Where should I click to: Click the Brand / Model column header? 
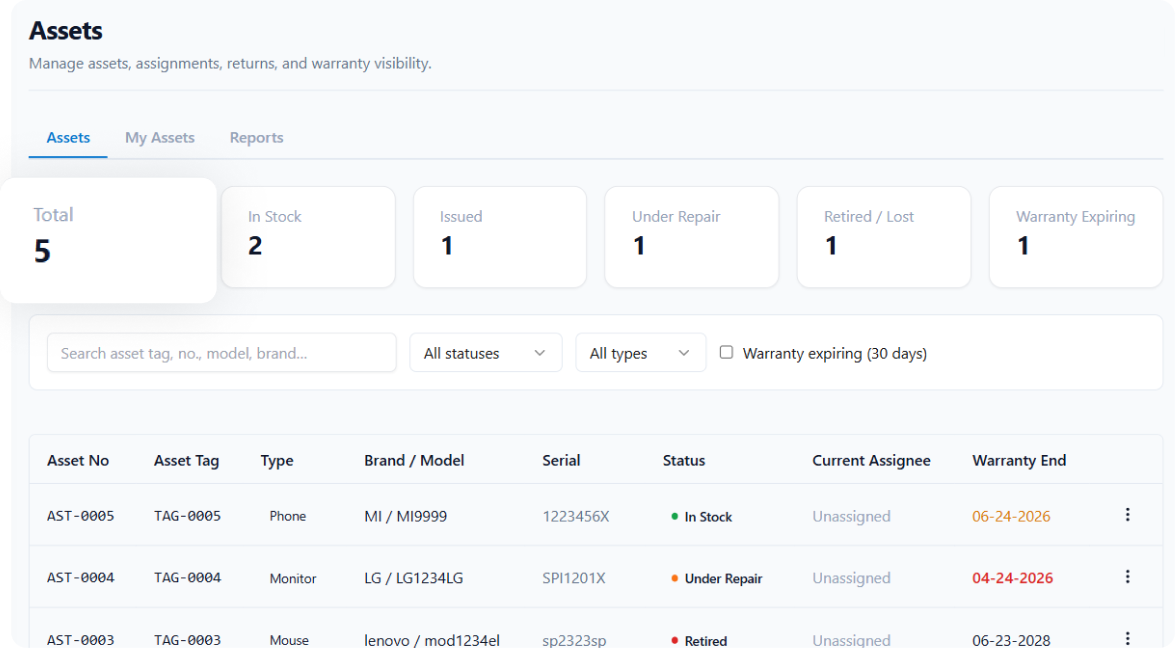[414, 461]
